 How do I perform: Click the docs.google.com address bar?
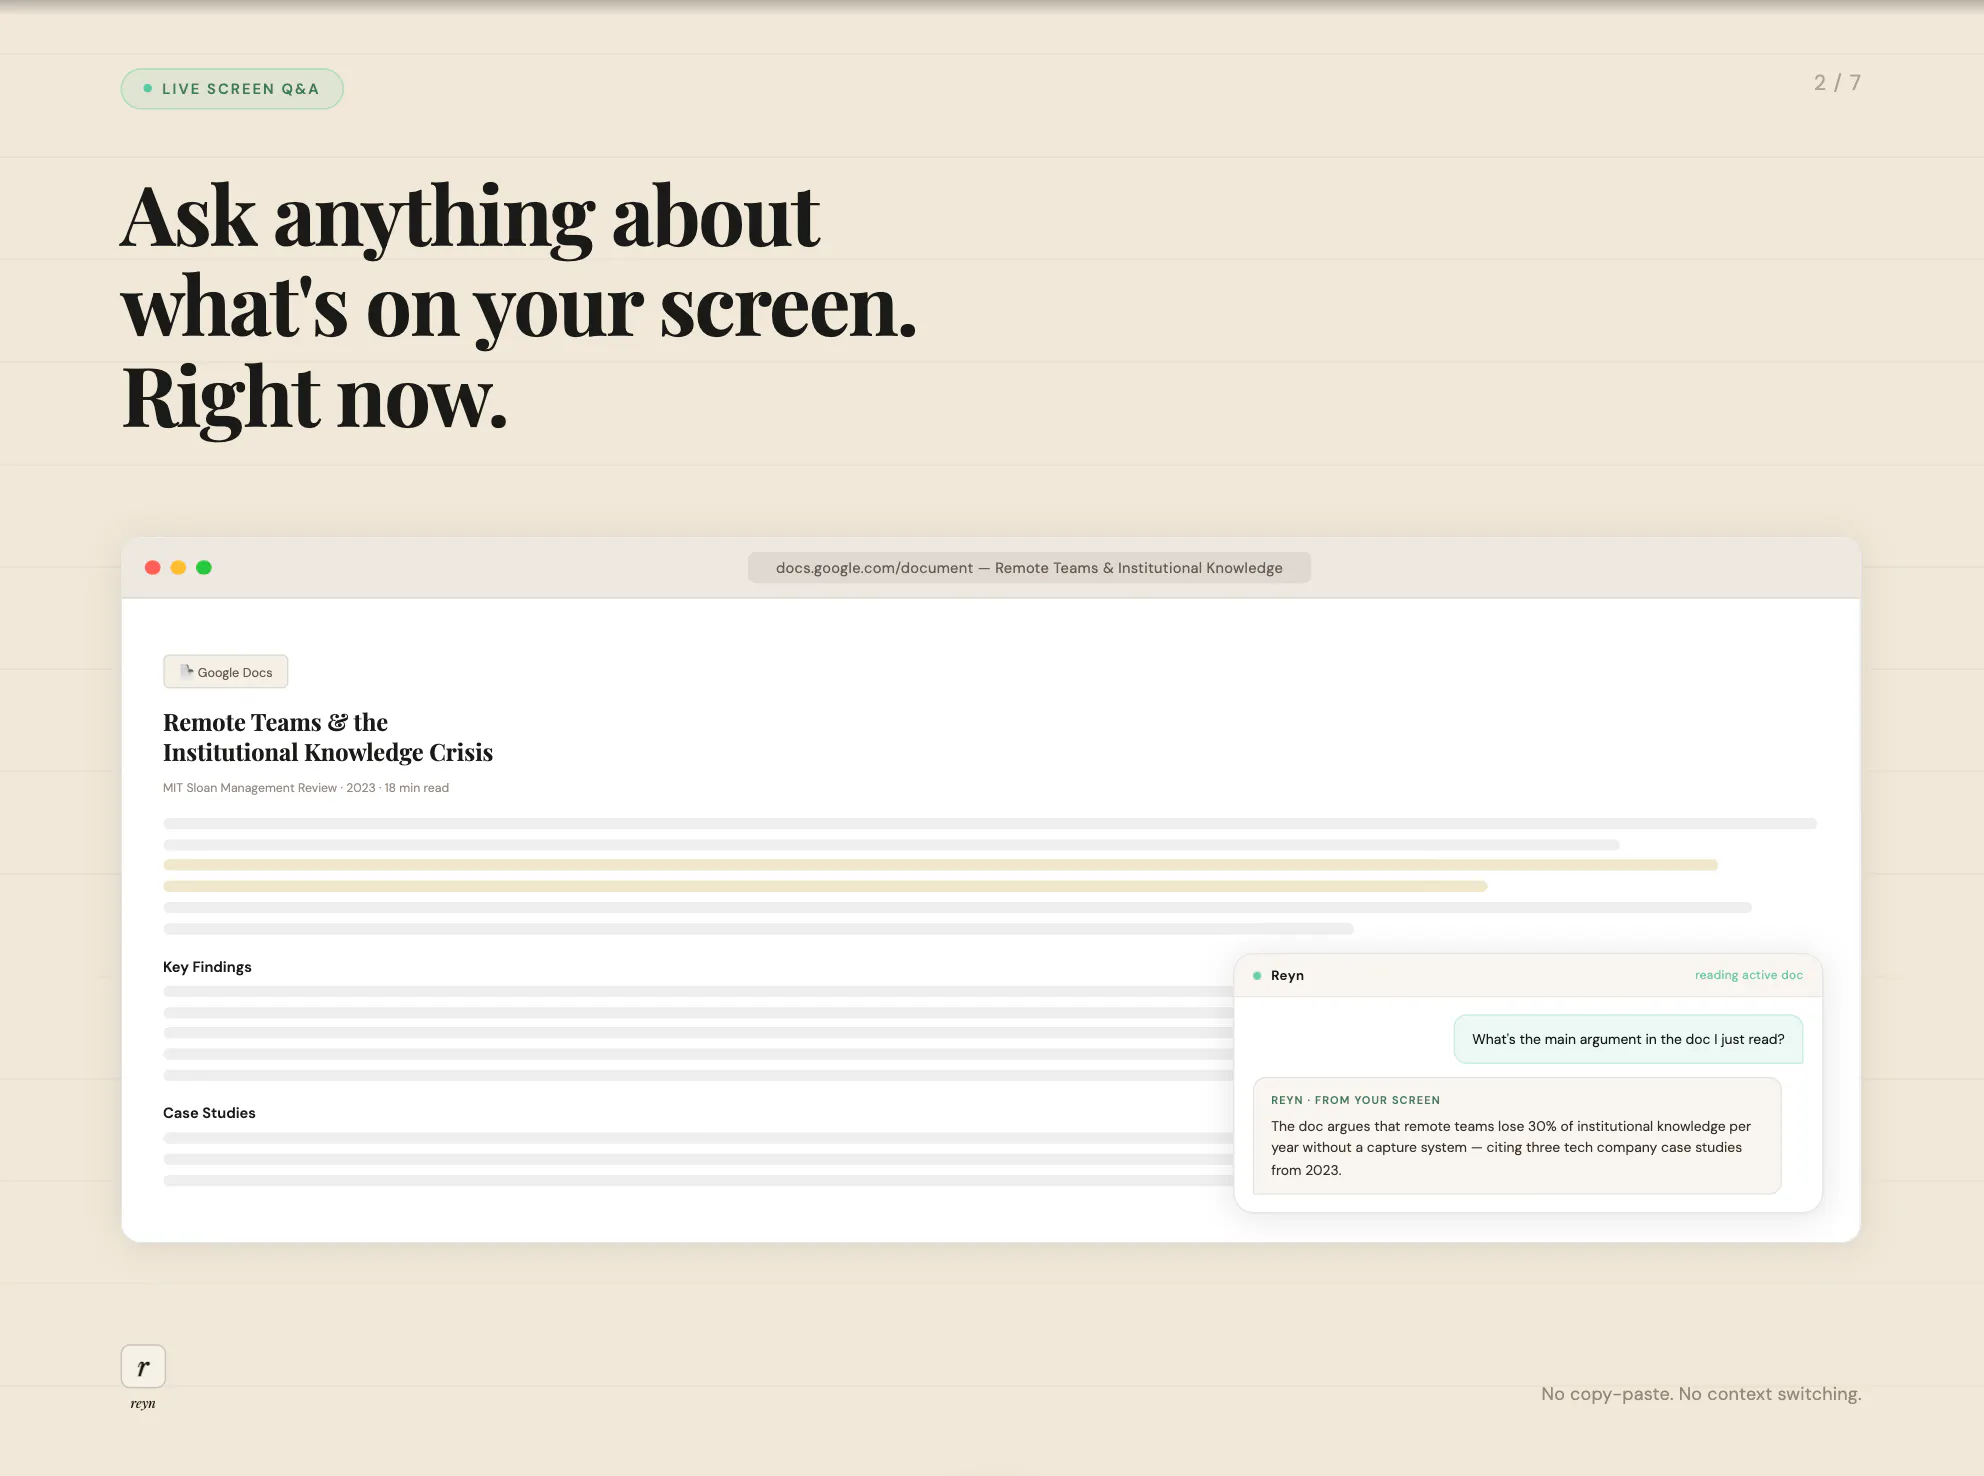[1029, 568]
